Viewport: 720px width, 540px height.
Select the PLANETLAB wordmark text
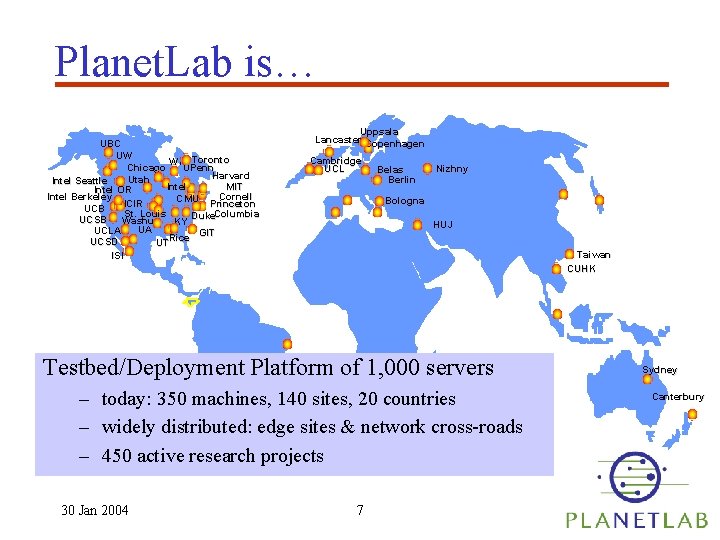tap(638, 520)
